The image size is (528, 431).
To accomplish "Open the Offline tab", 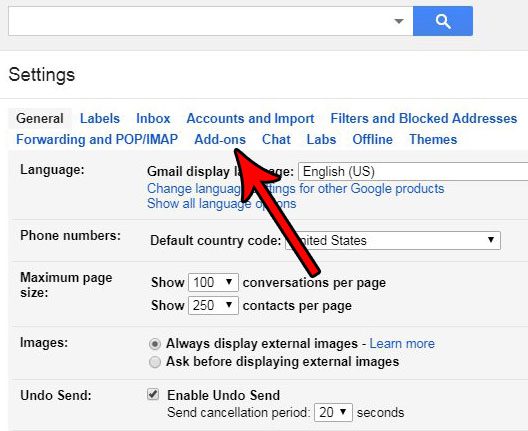I will [x=372, y=139].
